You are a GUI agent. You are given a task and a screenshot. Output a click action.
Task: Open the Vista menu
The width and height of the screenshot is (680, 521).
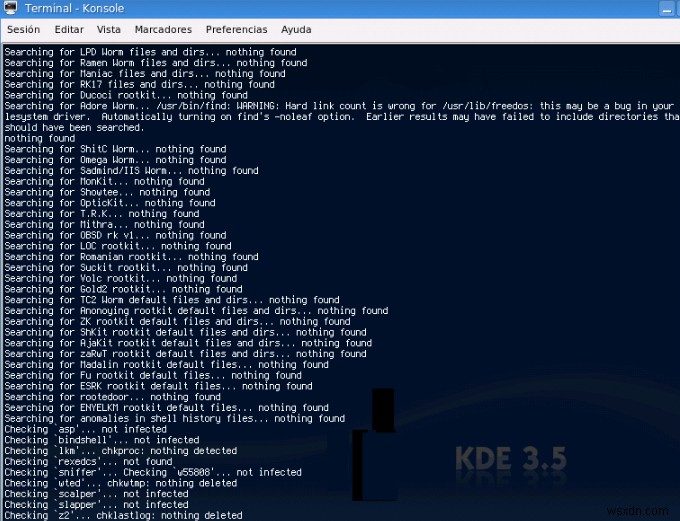[x=108, y=29]
